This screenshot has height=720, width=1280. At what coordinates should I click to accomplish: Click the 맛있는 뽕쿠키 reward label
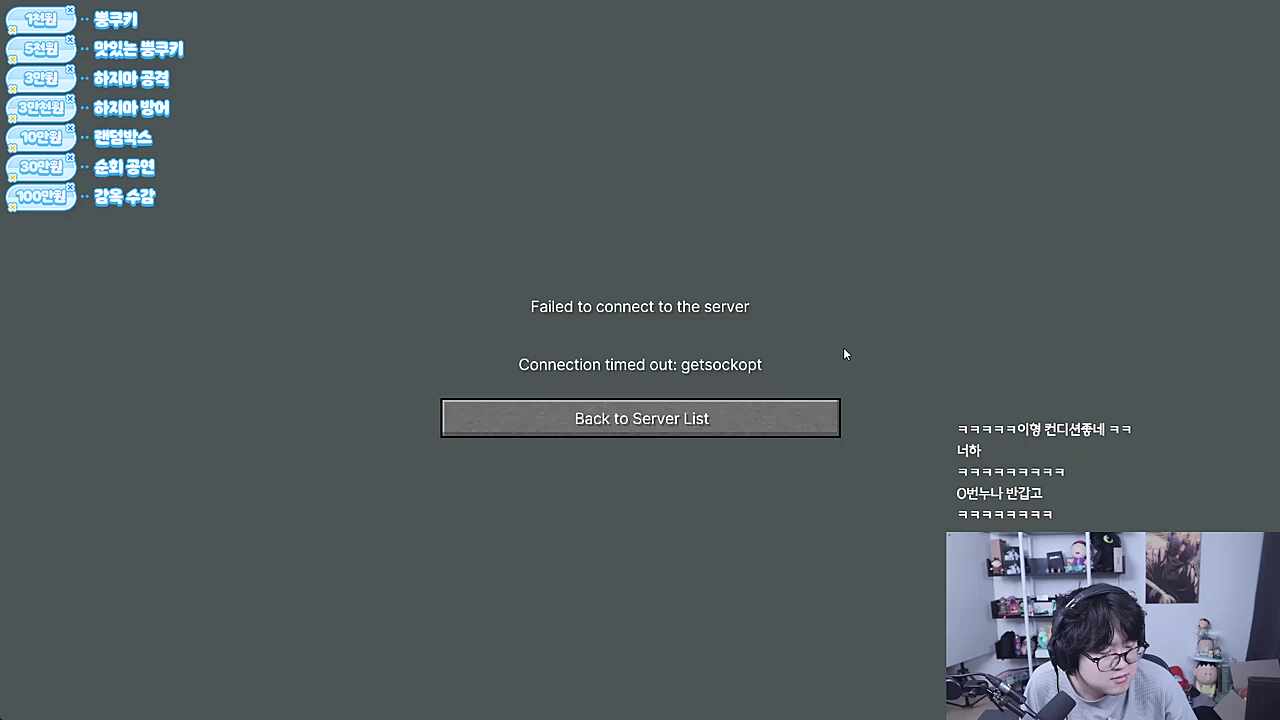point(138,49)
